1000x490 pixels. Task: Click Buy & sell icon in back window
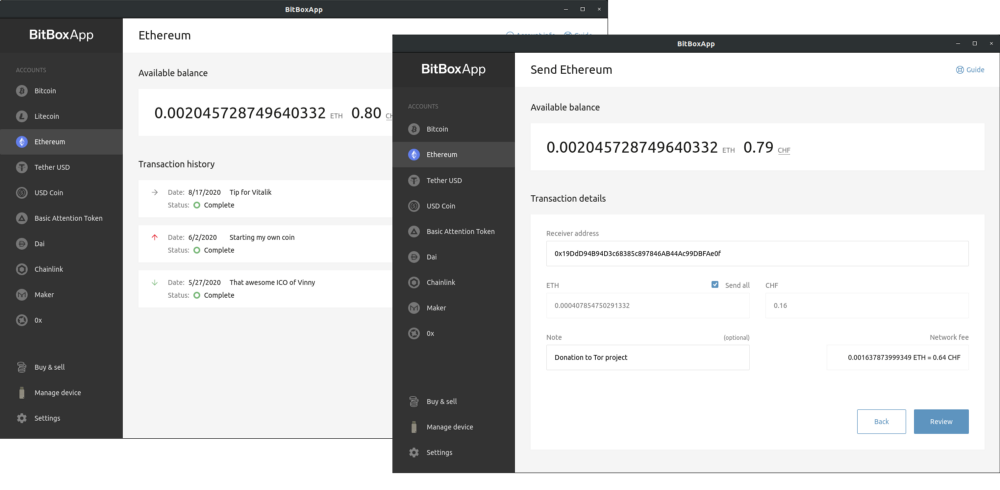point(22,367)
